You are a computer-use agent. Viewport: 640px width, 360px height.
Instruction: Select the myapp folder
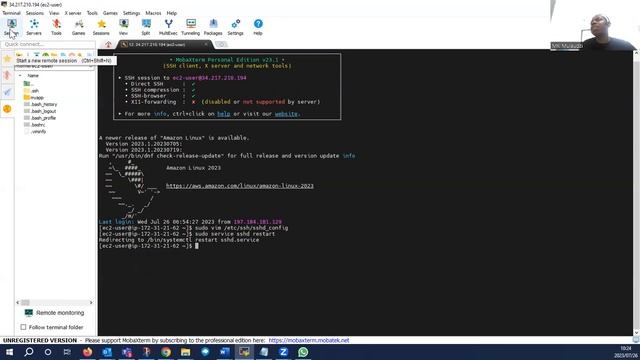[34, 98]
